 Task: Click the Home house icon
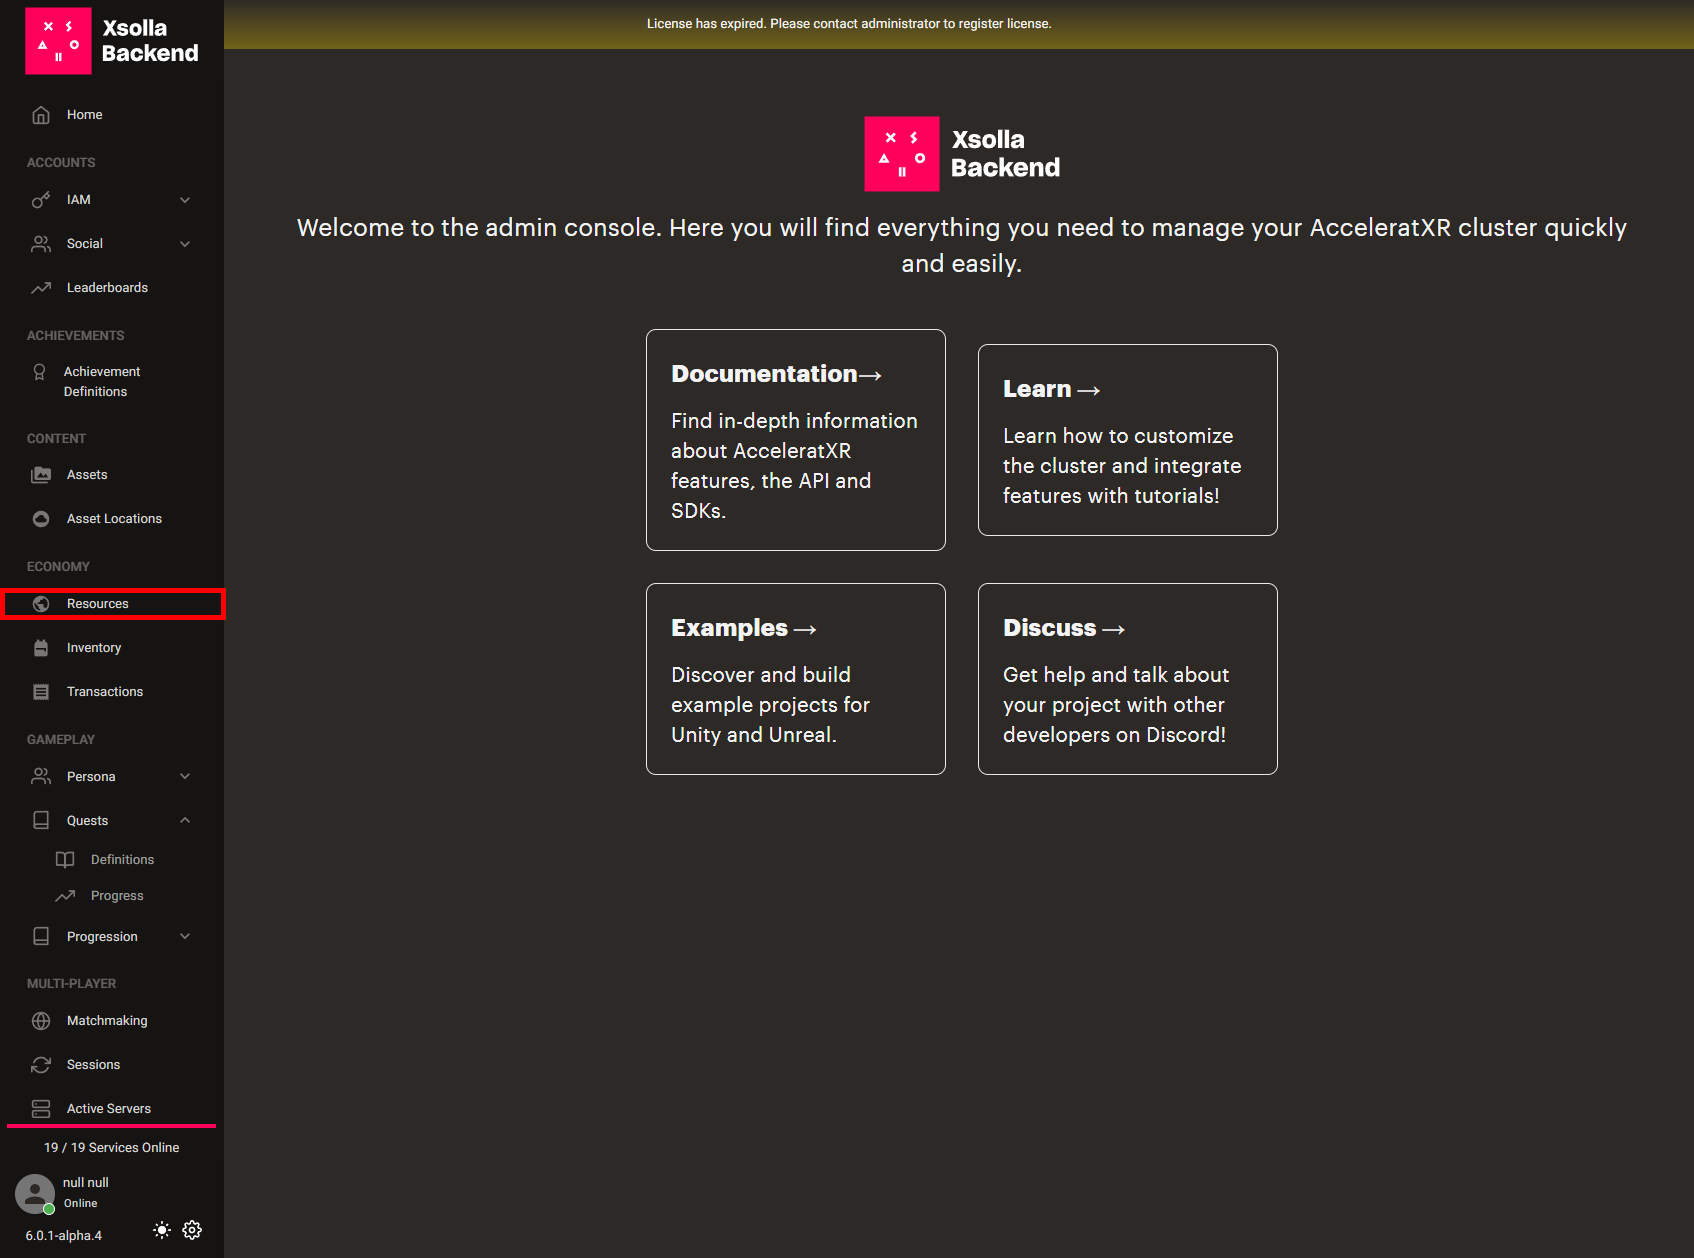41,115
